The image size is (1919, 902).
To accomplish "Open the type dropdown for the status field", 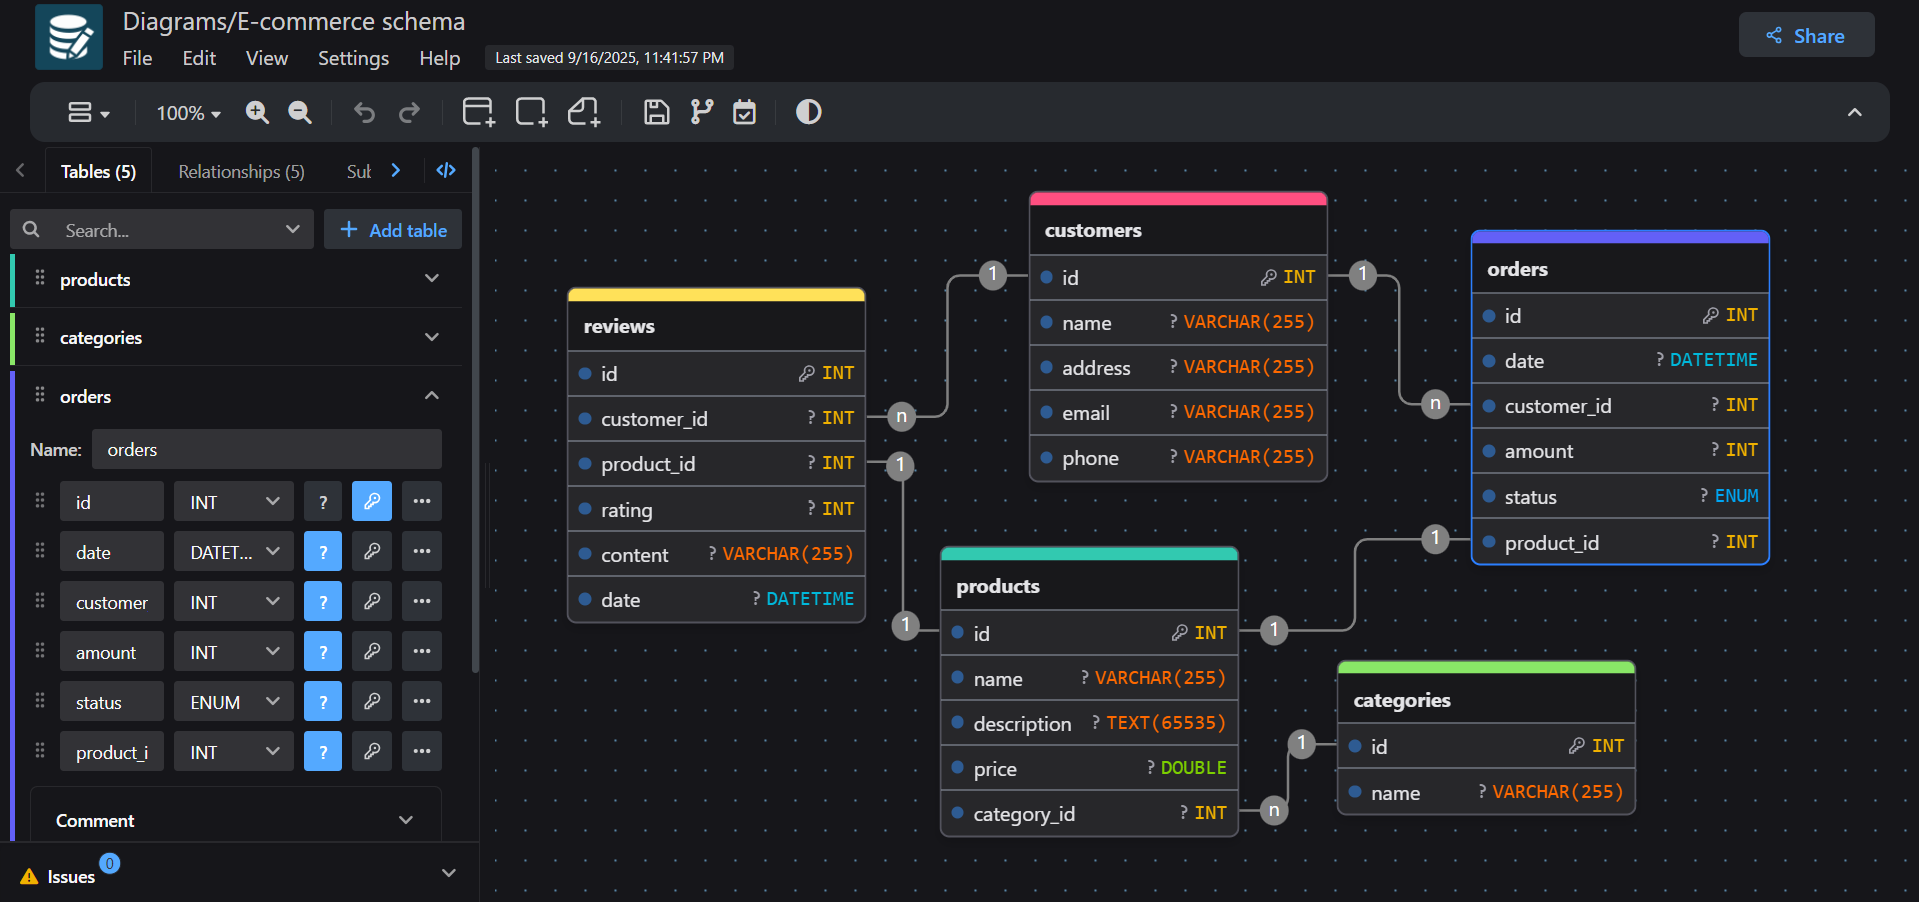I will (233, 701).
